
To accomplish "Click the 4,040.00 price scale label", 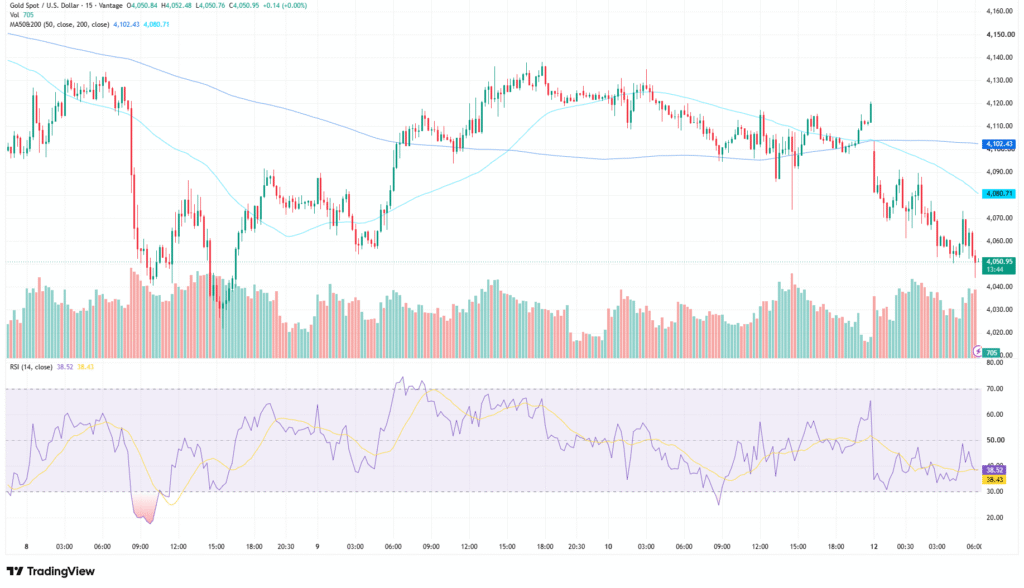I will pyautogui.click(x=1000, y=287).
